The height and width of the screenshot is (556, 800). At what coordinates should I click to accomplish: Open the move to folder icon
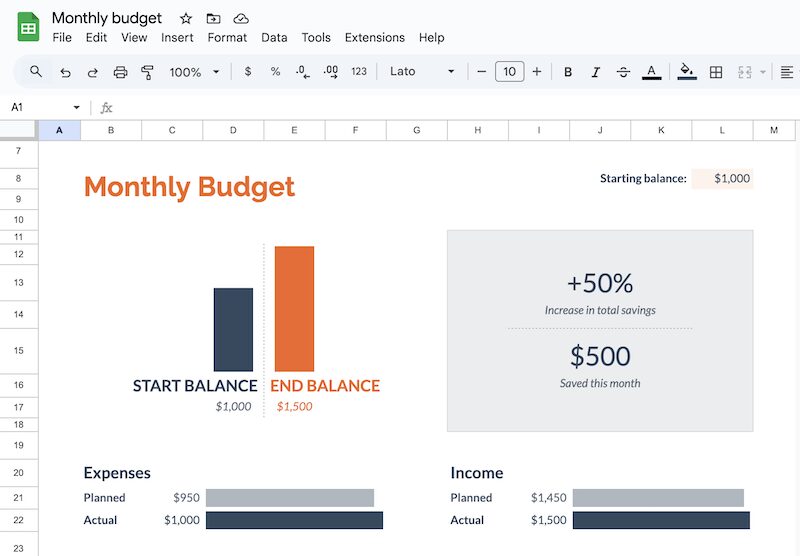[x=213, y=19]
